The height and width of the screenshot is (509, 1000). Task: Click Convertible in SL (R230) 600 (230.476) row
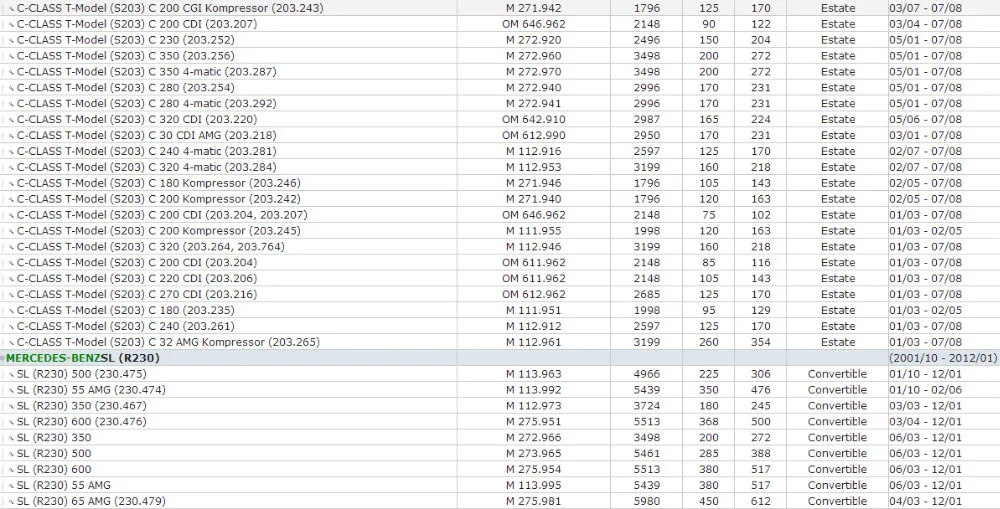(x=837, y=422)
